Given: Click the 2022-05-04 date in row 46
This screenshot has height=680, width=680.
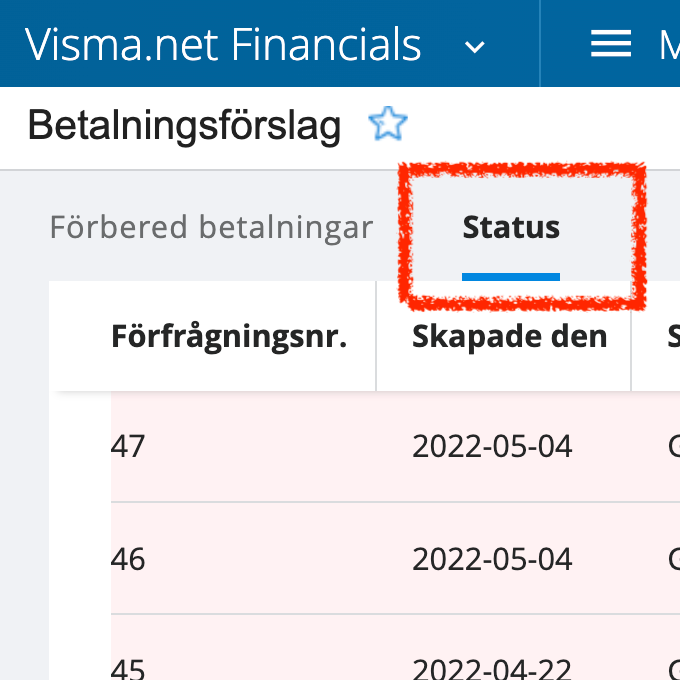Looking at the screenshot, I should (x=492, y=558).
